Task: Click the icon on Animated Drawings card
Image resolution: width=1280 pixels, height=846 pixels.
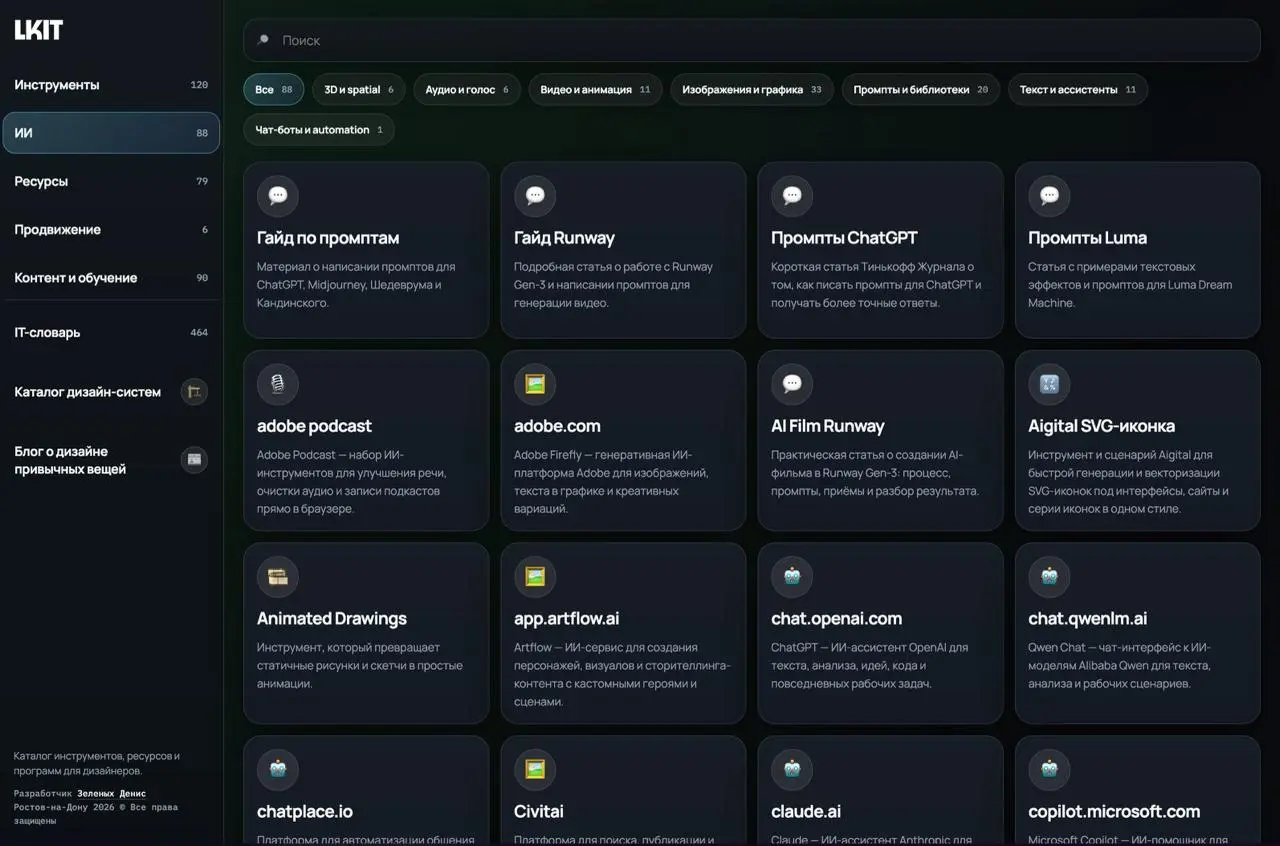Action: (x=278, y=577)
